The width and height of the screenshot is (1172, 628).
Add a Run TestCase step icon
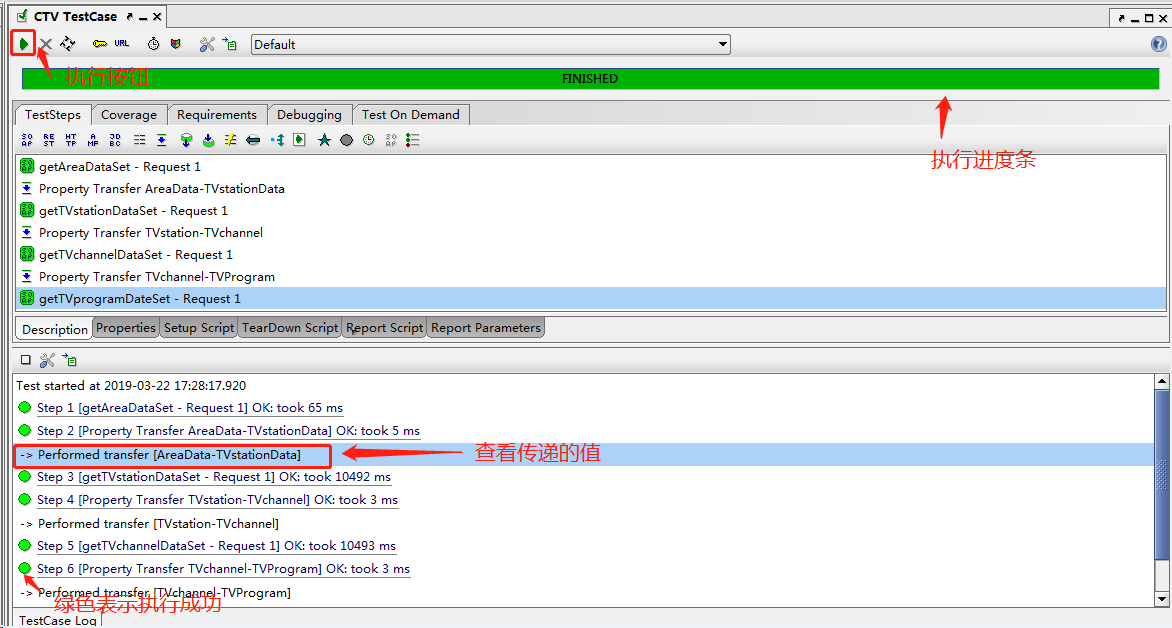299,140
